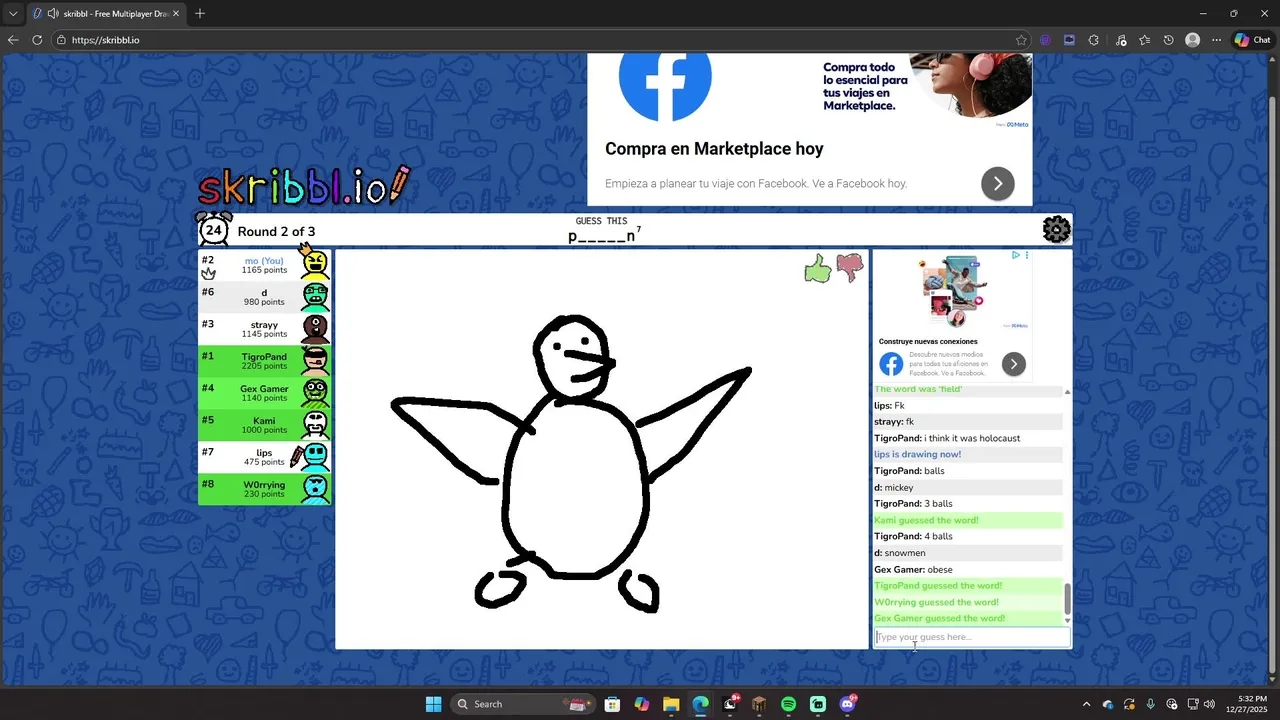Viewport: 1280px width, 720px height.
Task: Add page to favorites star
Action: coord(1021,40)
